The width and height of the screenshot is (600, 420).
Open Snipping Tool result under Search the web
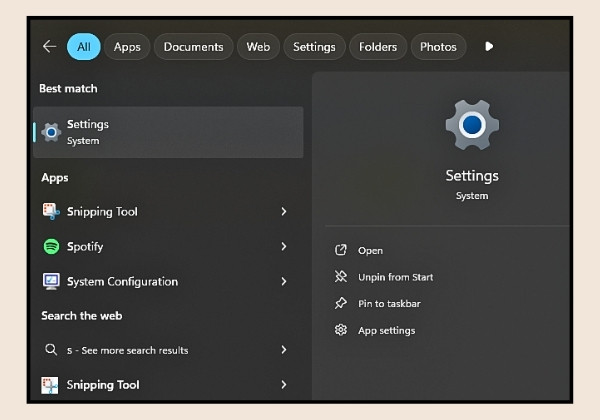[166, 385]
